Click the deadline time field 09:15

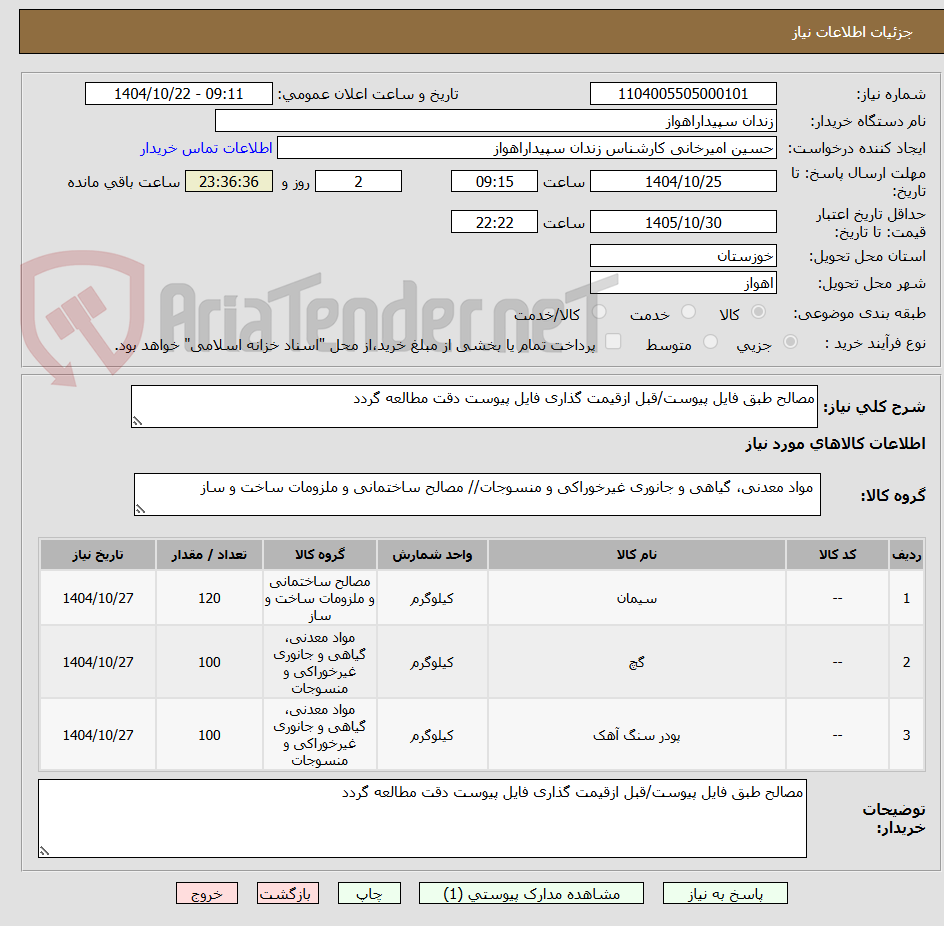494,181
